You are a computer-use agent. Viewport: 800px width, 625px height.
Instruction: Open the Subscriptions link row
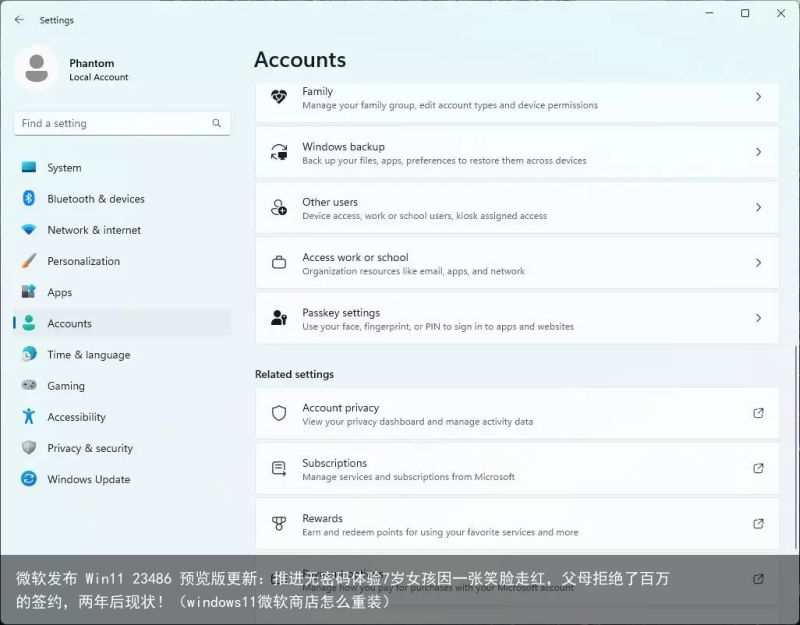517,468
